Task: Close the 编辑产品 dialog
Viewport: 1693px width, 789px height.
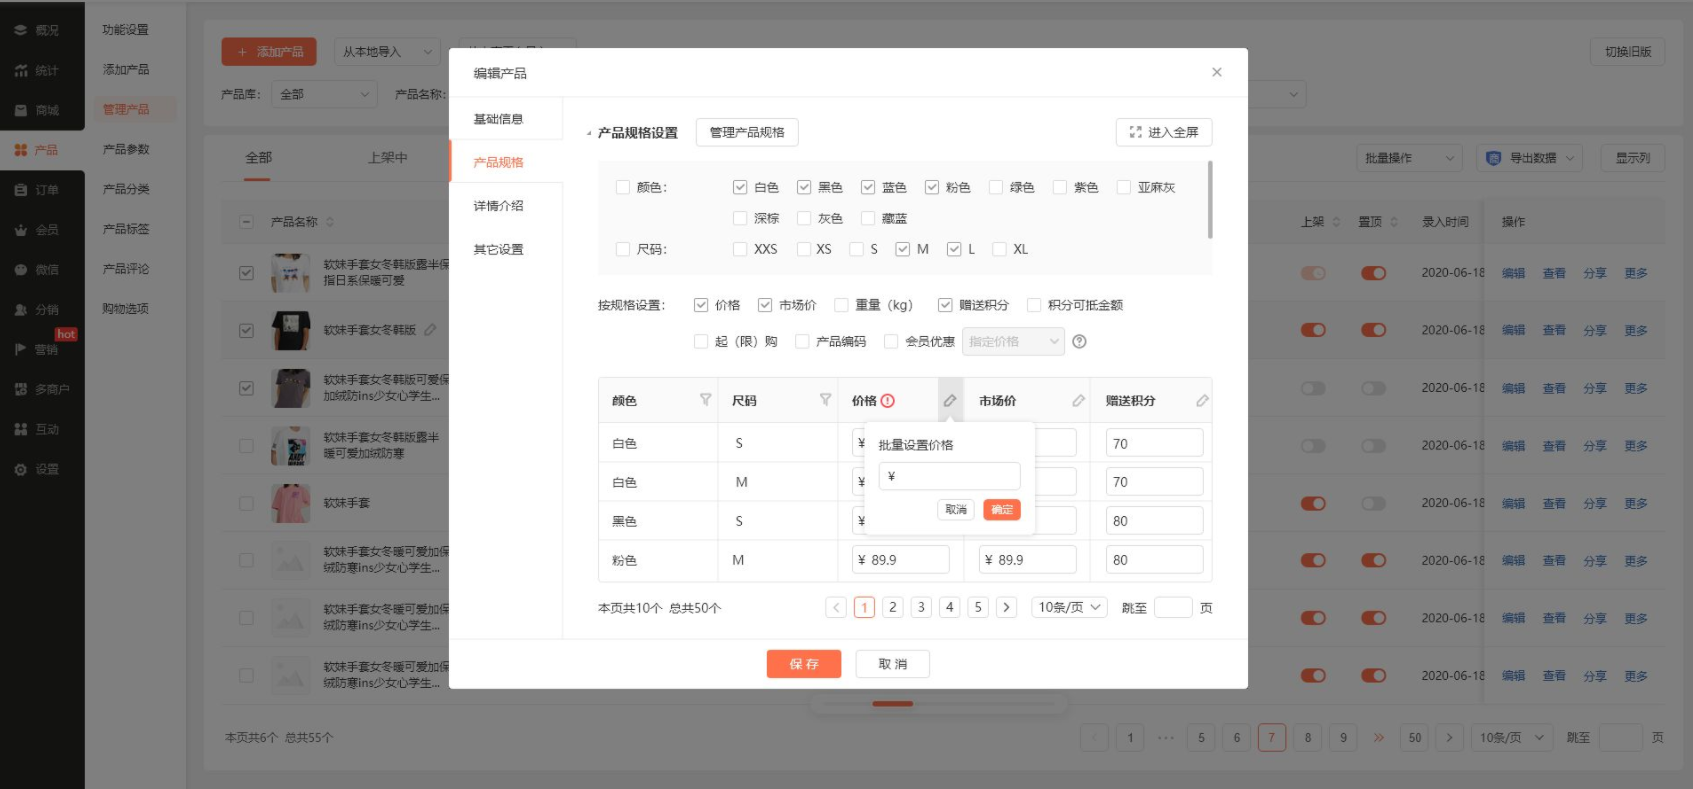Action: click(1217, 72)
